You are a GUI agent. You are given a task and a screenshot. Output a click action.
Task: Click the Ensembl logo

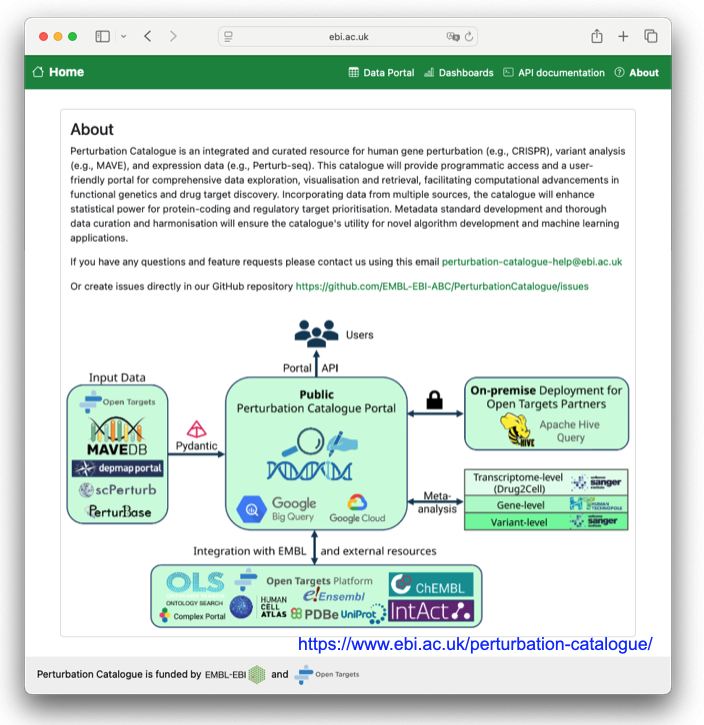point(334,596)
